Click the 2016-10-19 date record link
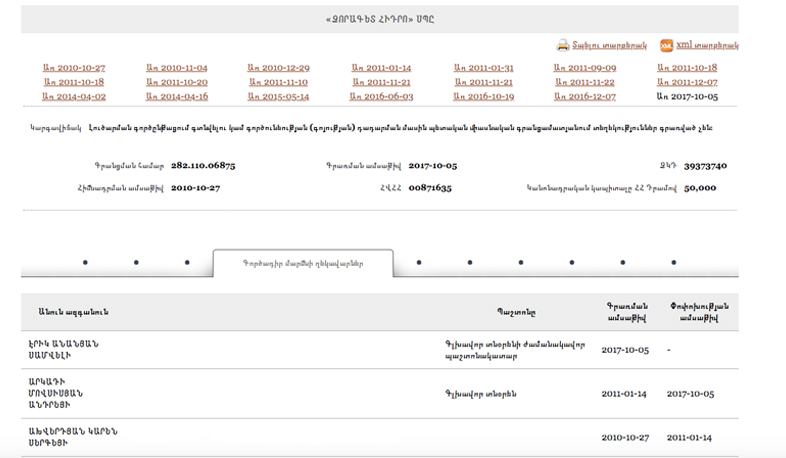The image size is (786, 458). 483,97
